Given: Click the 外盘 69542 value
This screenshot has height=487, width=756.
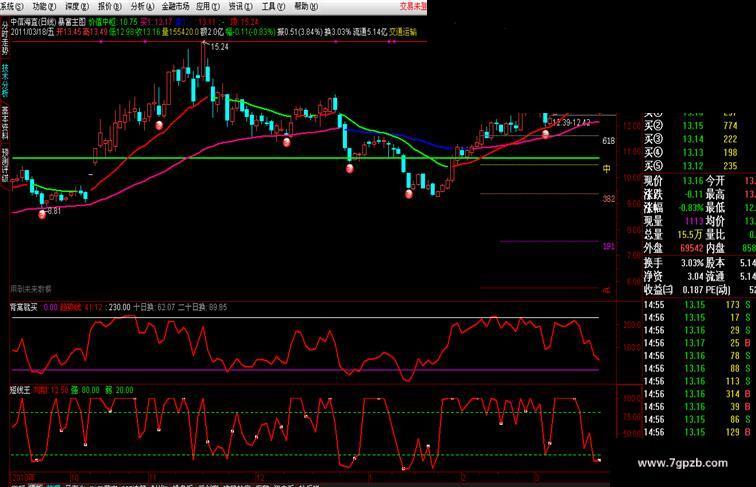Looking at the screenshot, I should click(691, 248).
